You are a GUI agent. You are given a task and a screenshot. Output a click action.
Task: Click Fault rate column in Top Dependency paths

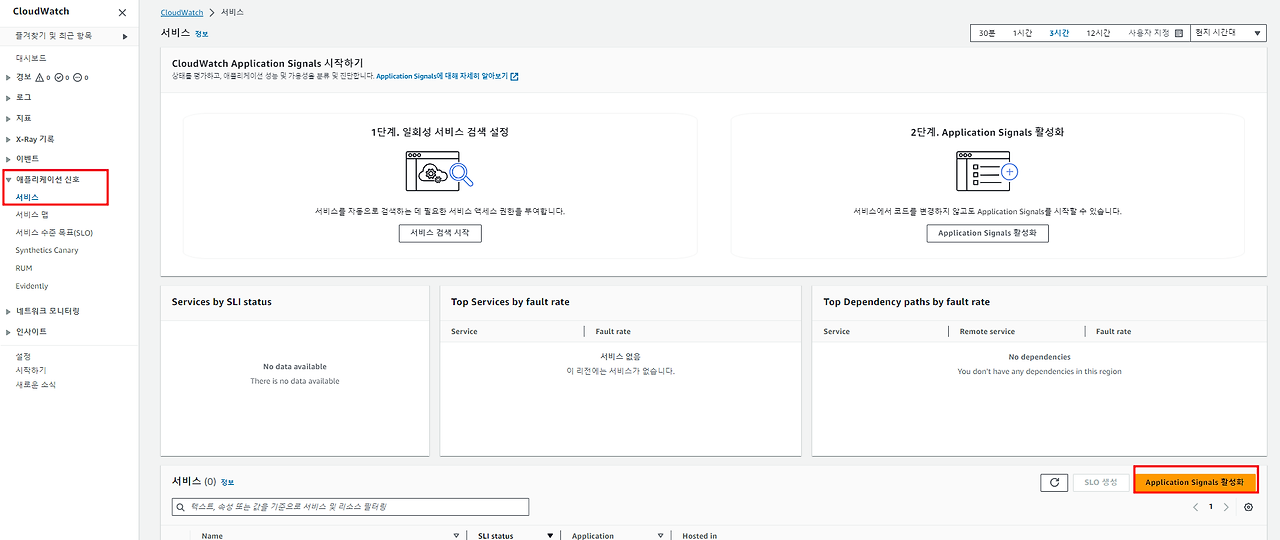(1113, 331)
